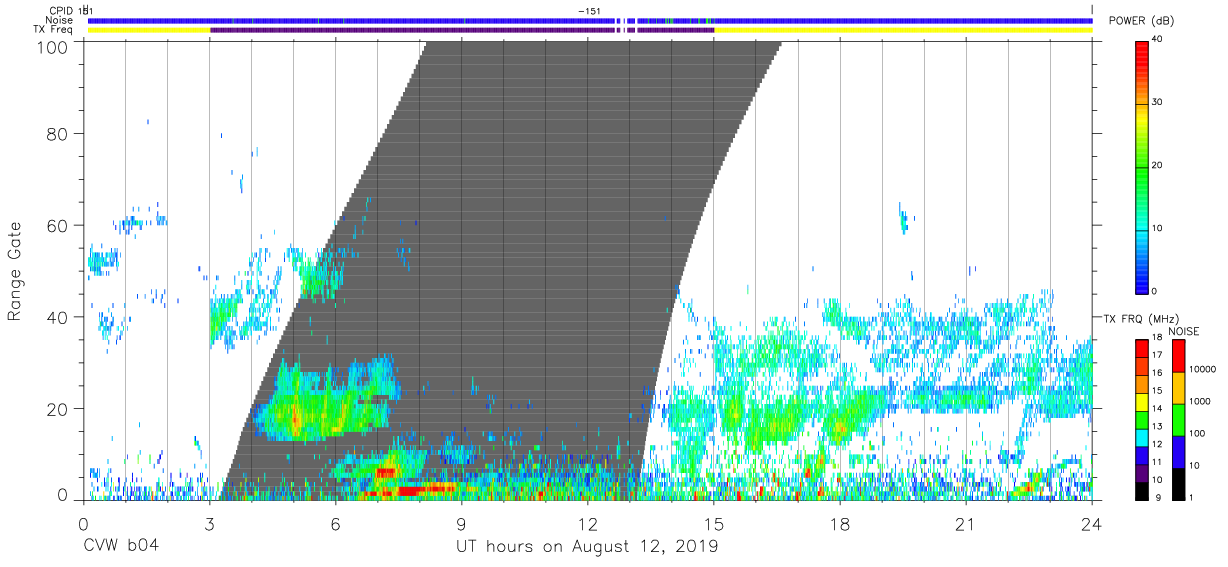Click the 'CVW b04' radar beam label

pos(120,546)
